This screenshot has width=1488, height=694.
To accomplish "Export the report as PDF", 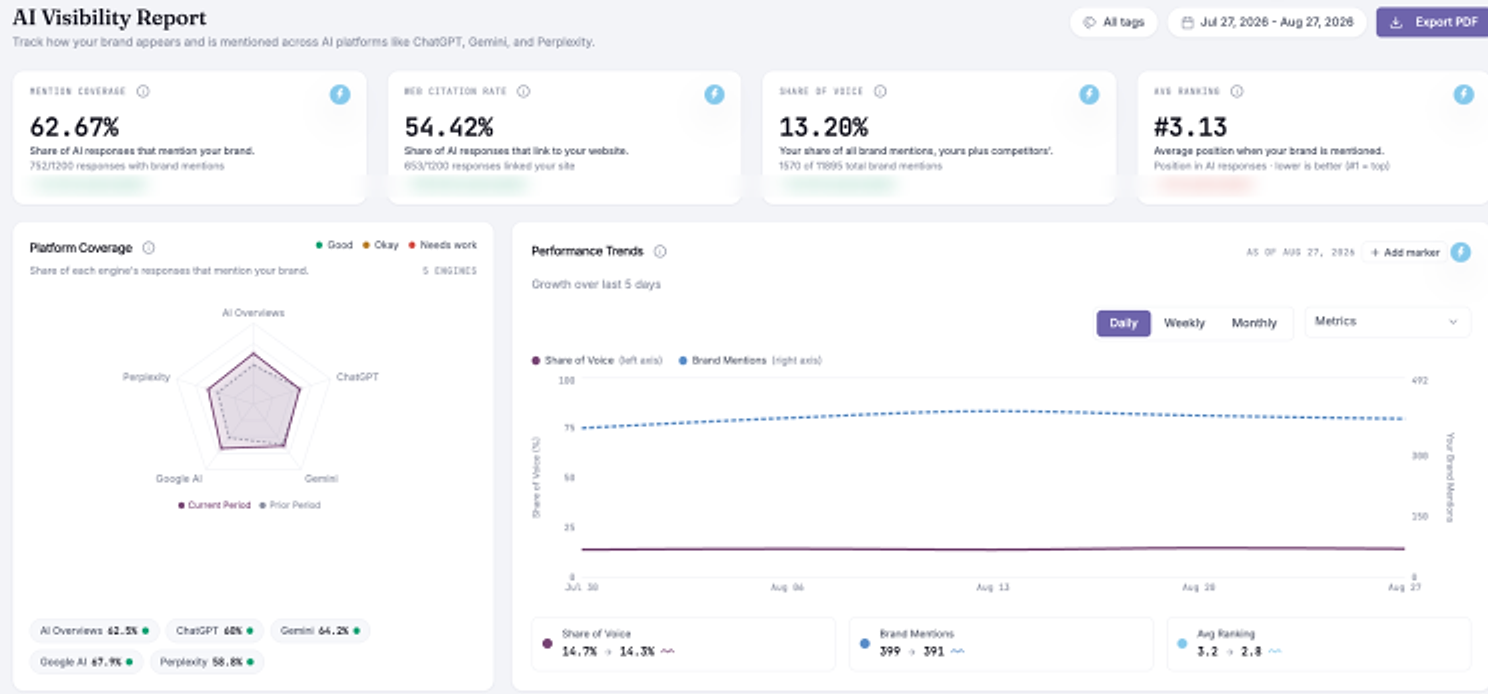I will coord(1432,22).
